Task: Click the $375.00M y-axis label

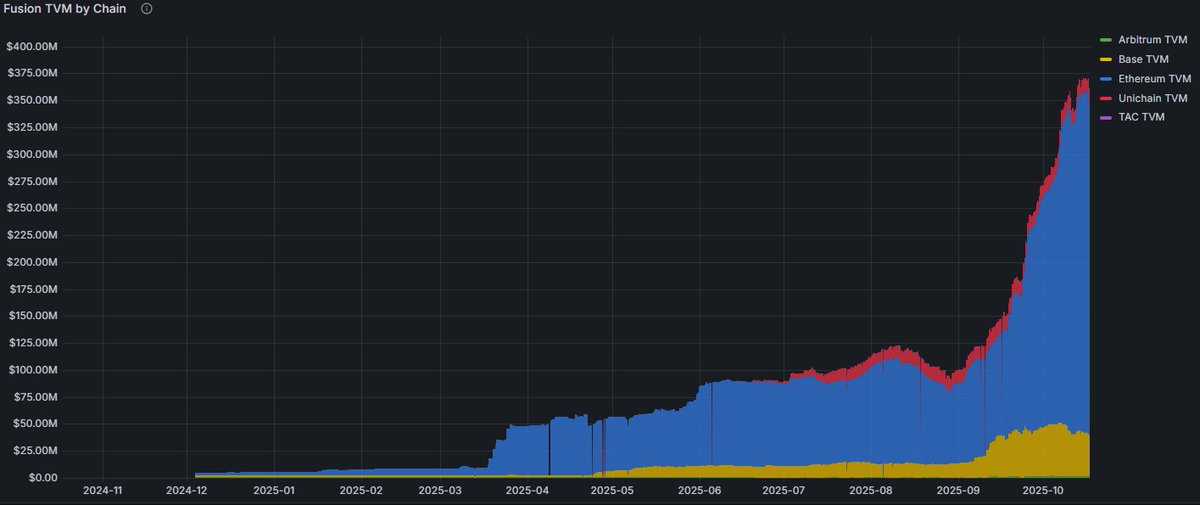Action: 32,74
